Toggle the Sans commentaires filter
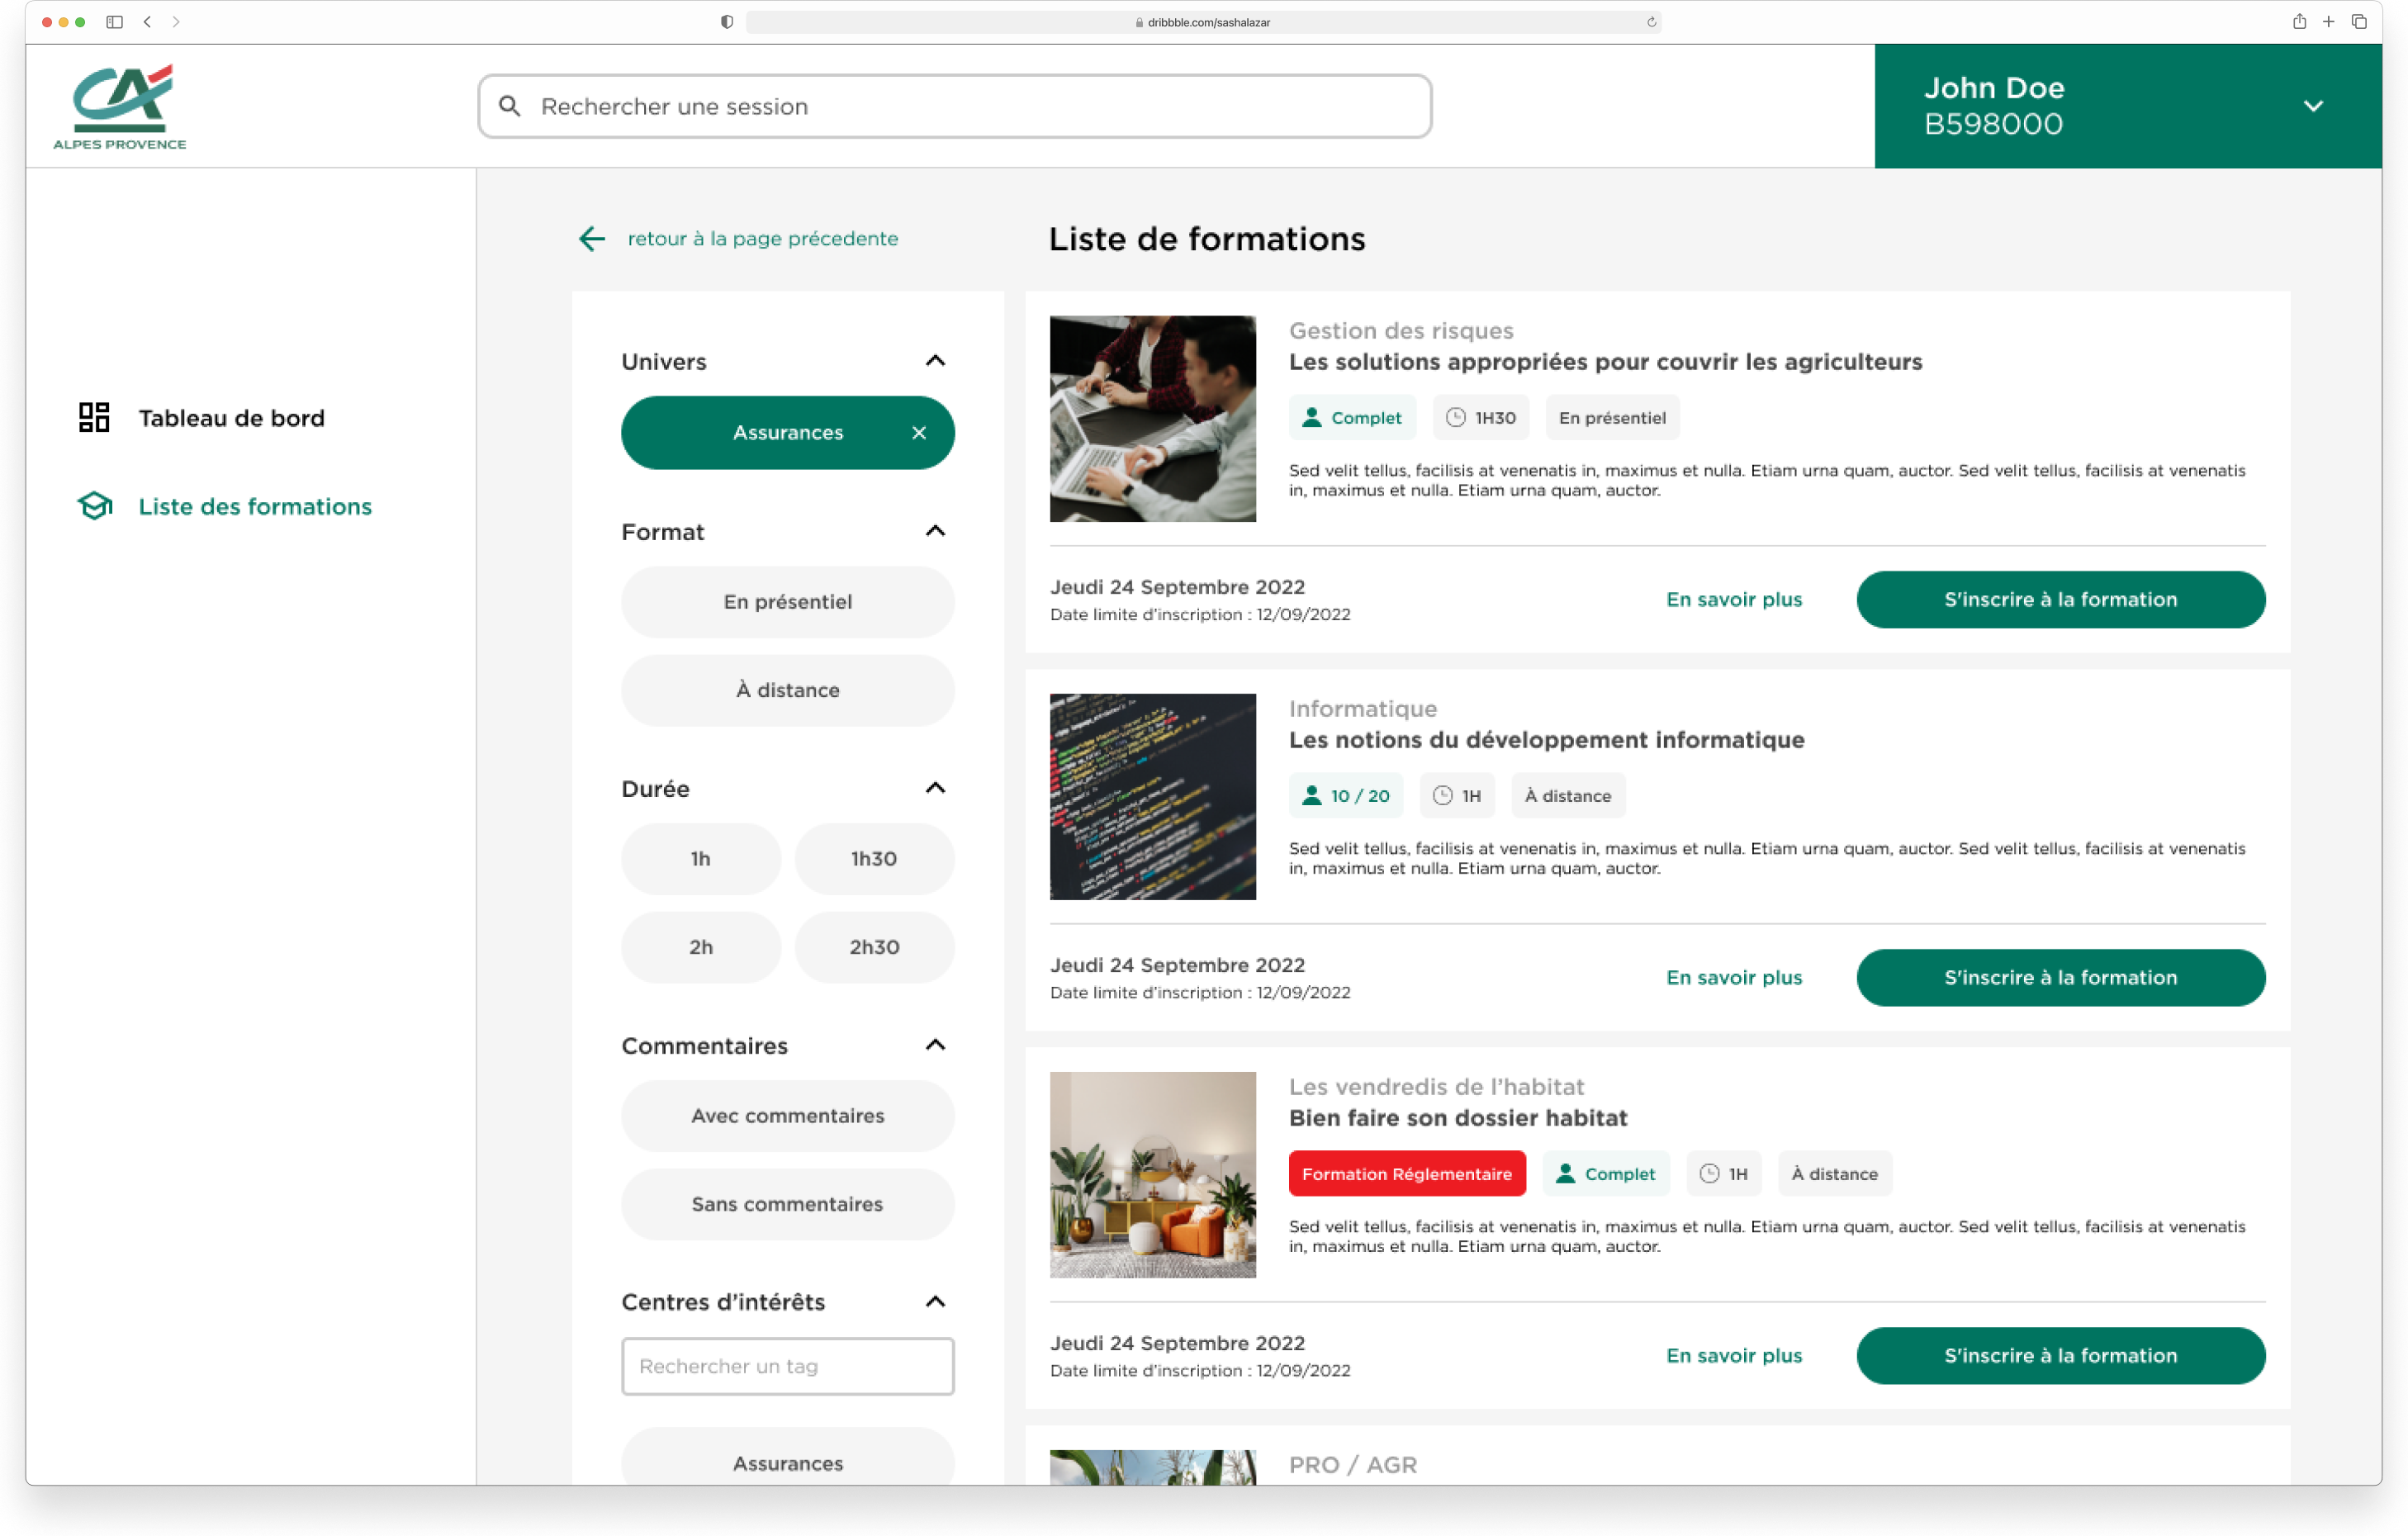The image size is (2408, 1536). pyautogui.click(x=788, y=1204)
